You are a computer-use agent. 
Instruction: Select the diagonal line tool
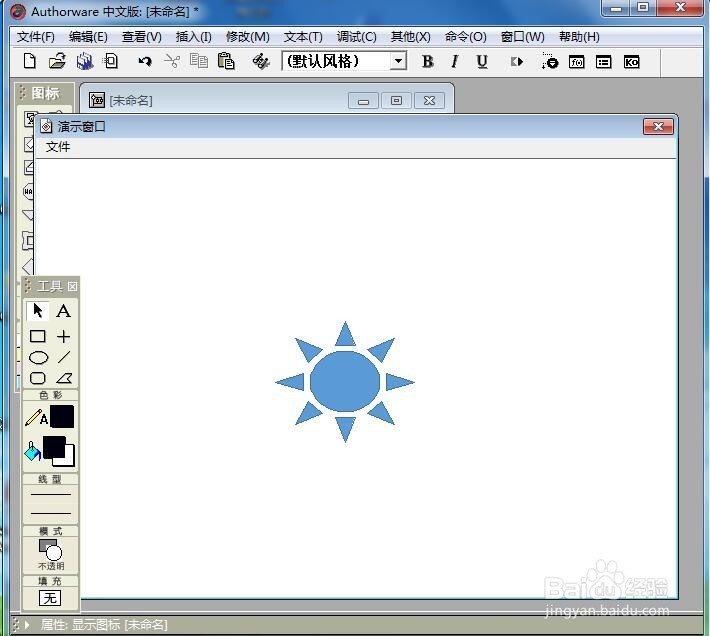64,357
